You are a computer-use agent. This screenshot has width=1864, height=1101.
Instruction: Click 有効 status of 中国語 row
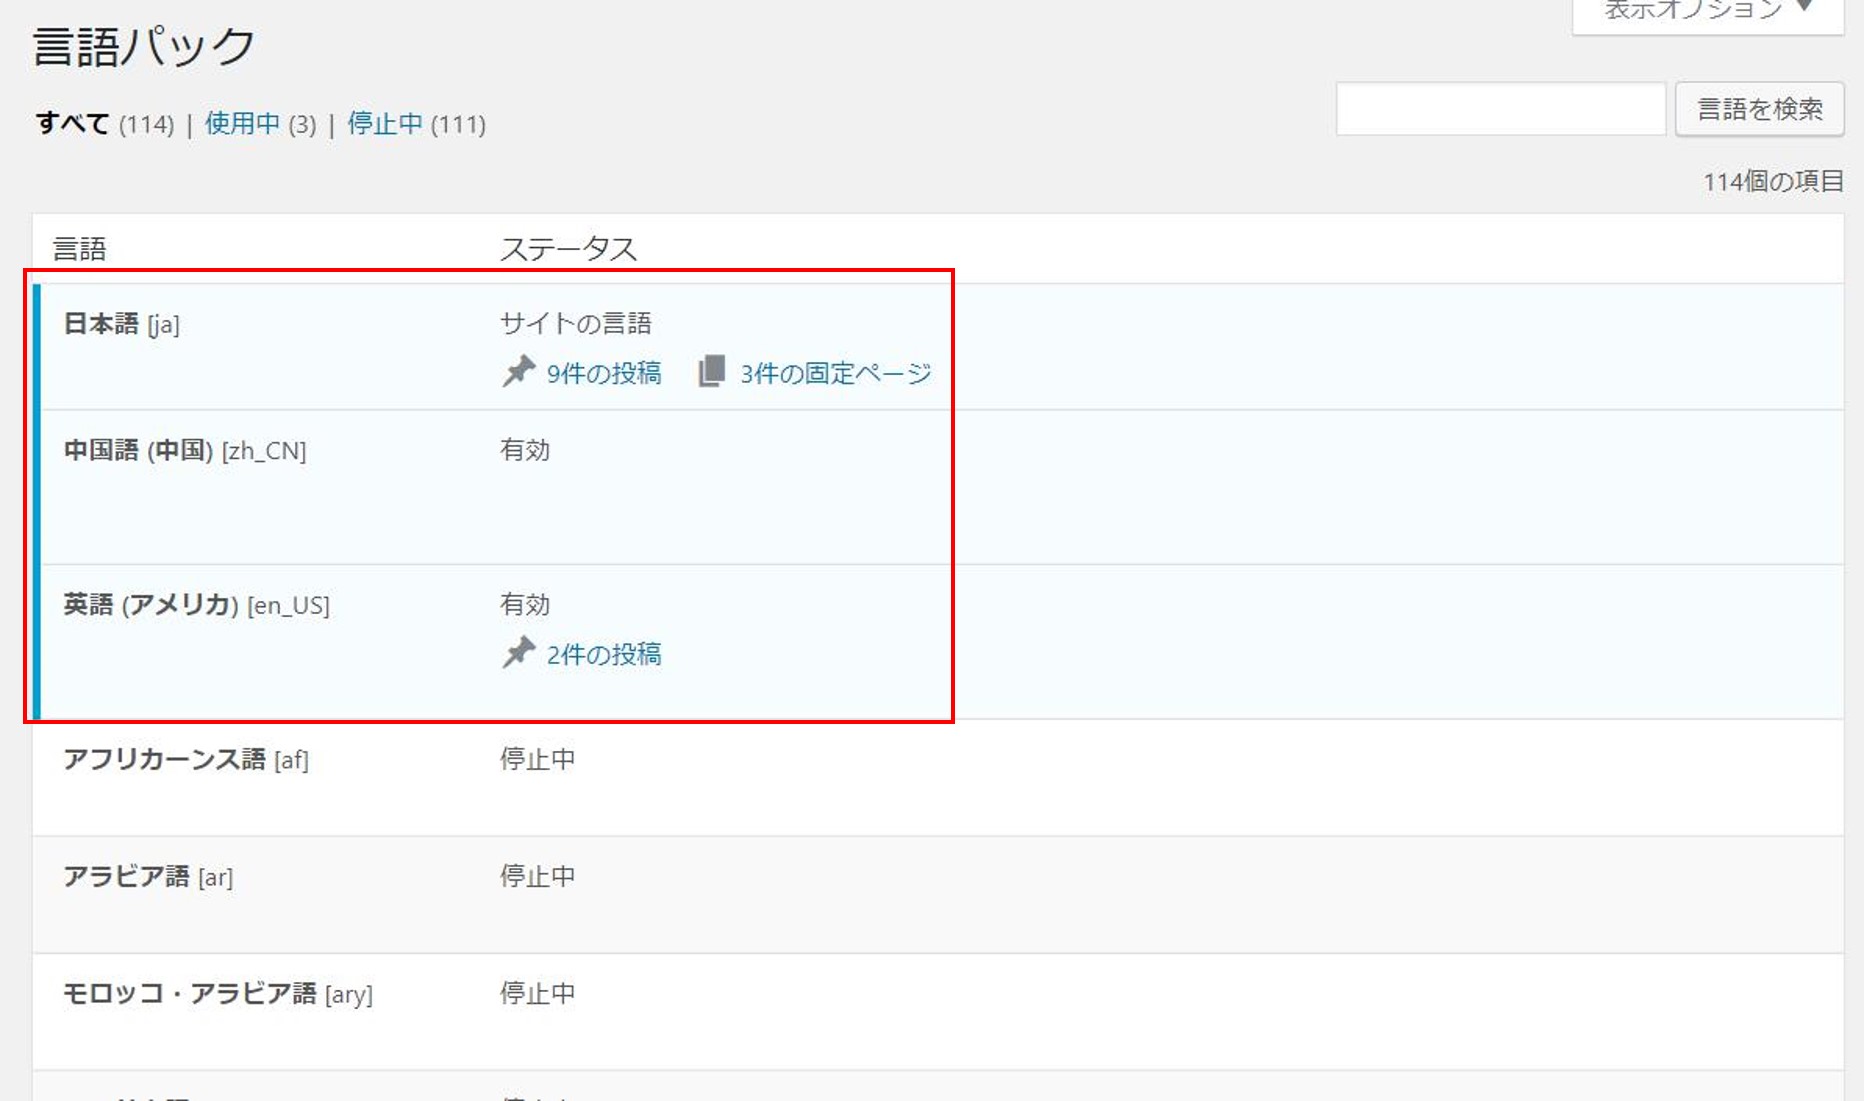pyautogui.click(x=525, y=450)
